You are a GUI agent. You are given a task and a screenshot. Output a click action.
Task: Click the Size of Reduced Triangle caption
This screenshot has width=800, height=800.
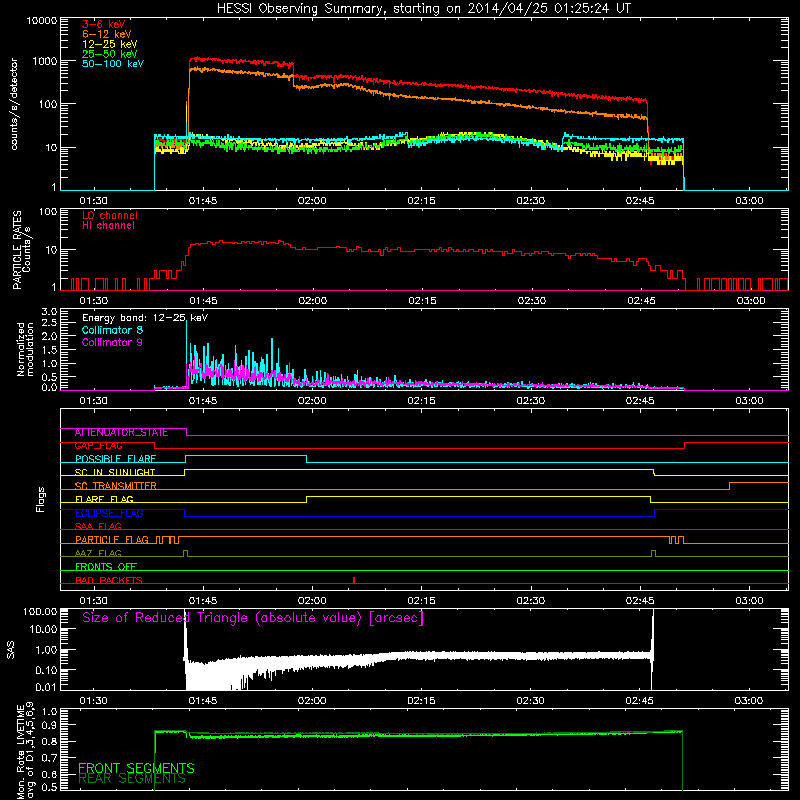(253, 618)
